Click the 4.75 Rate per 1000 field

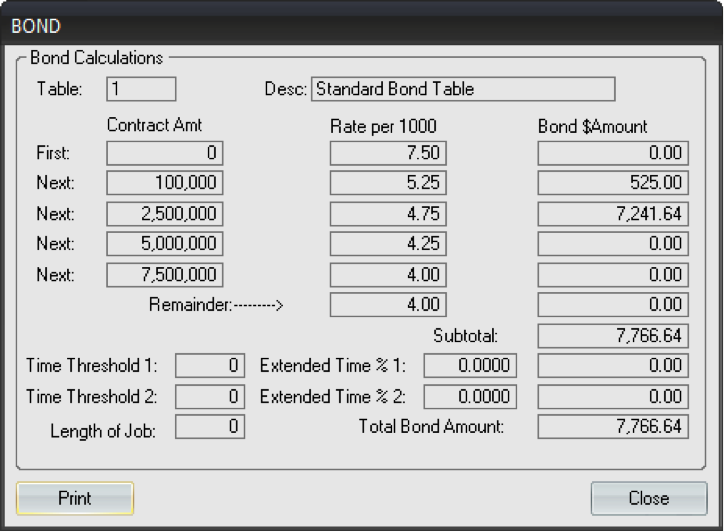pos(388,214)
